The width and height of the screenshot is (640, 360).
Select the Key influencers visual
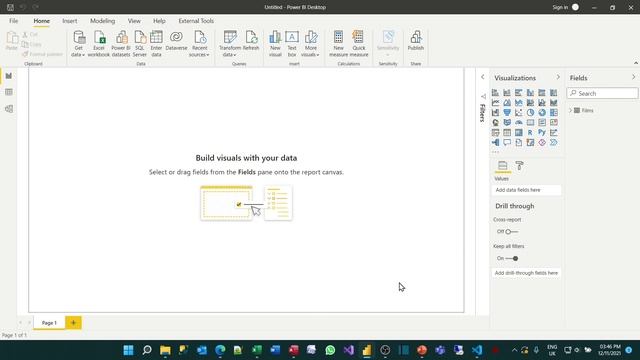[x=553, y=132]
